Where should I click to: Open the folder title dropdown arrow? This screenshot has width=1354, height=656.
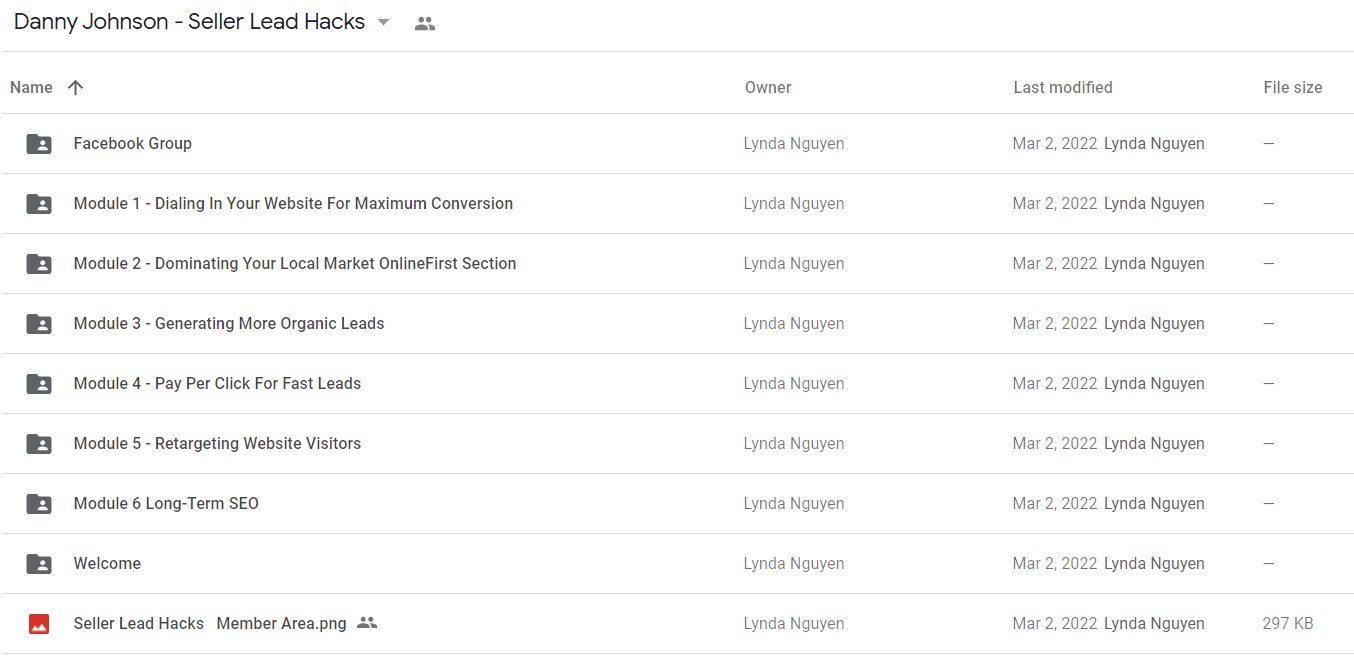(x=383, y=23)
